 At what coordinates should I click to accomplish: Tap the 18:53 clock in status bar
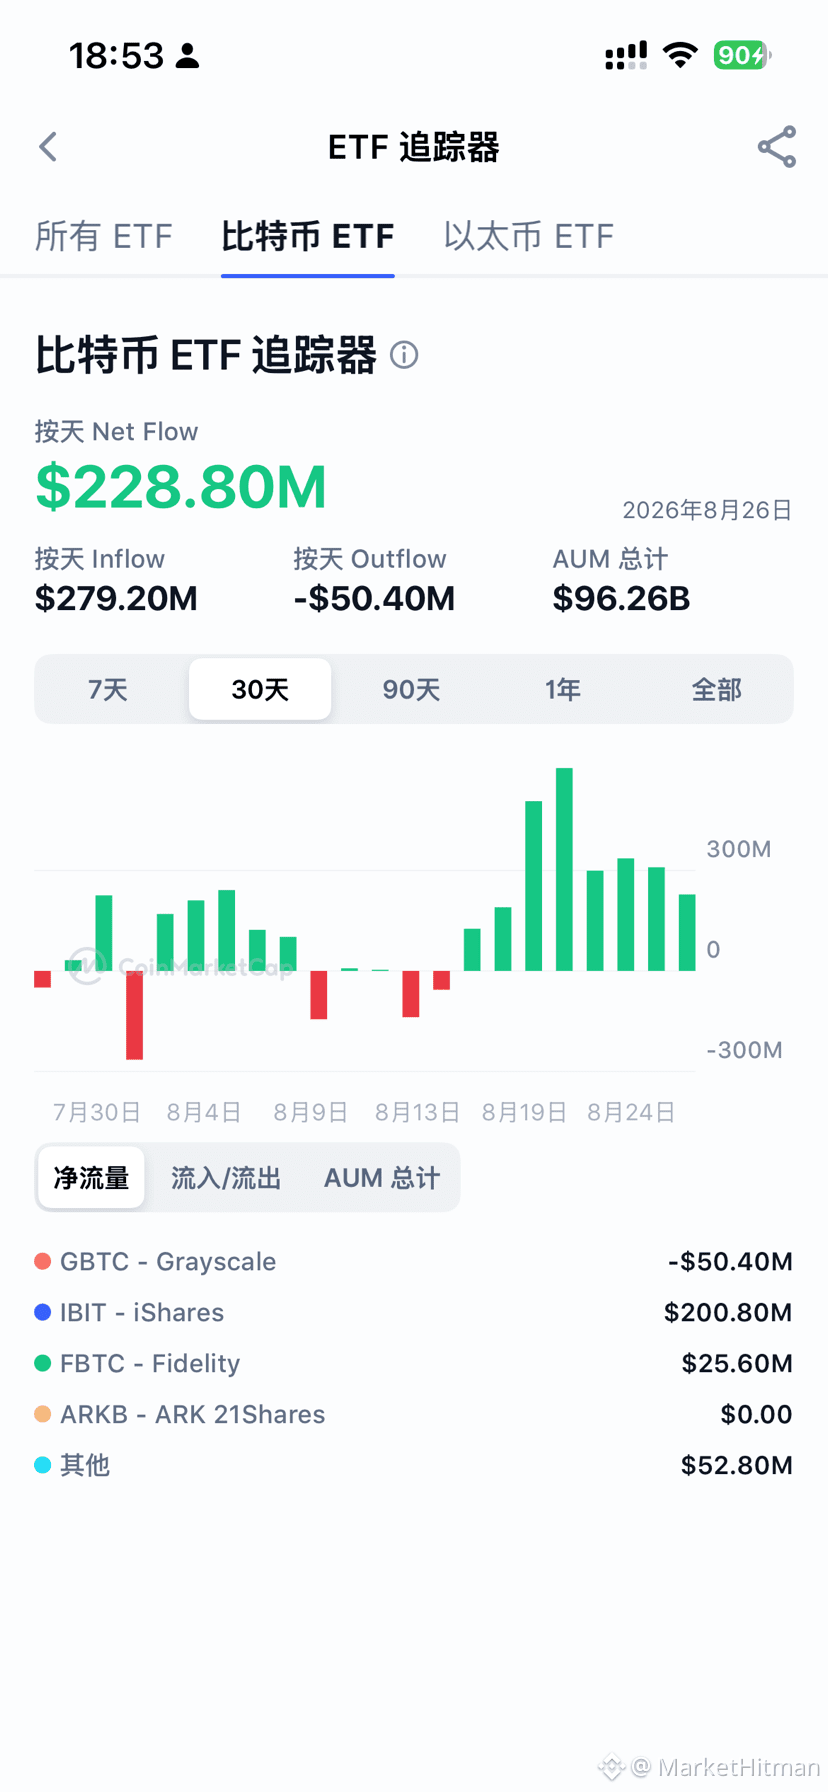coord(116,55)
